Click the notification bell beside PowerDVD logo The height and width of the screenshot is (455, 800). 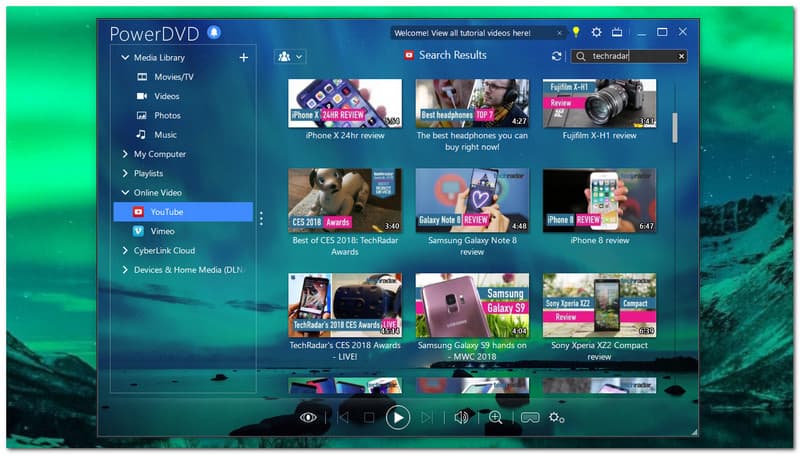(214, 33)
